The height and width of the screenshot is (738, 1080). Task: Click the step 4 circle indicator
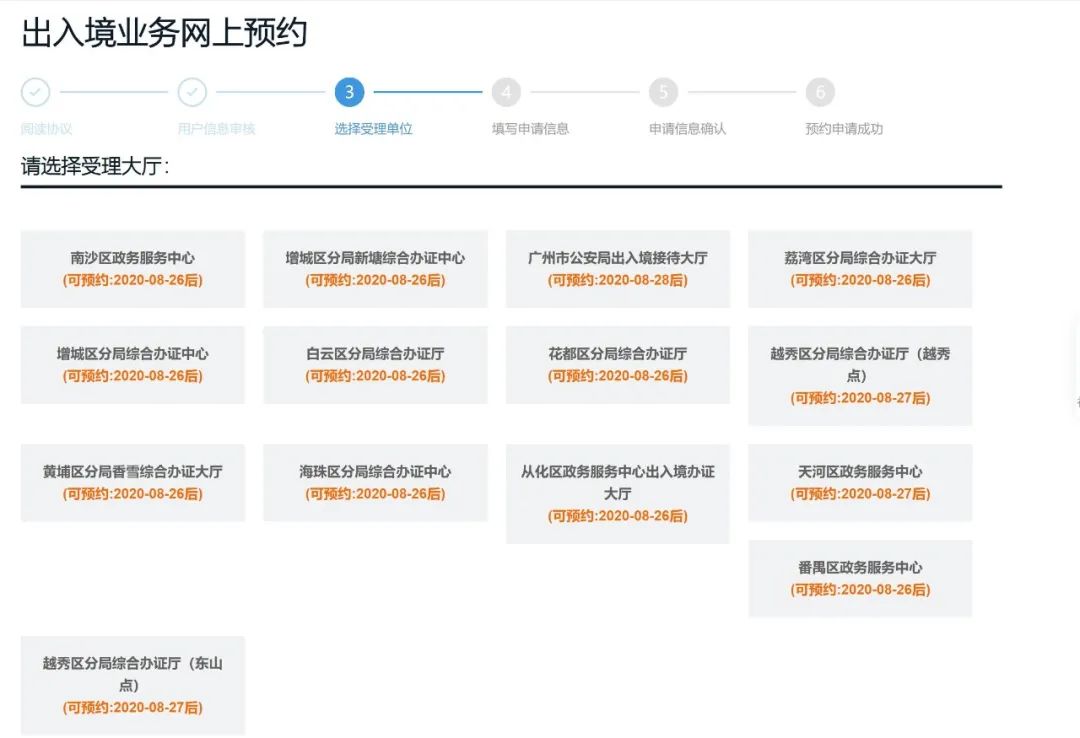[506, 93]
